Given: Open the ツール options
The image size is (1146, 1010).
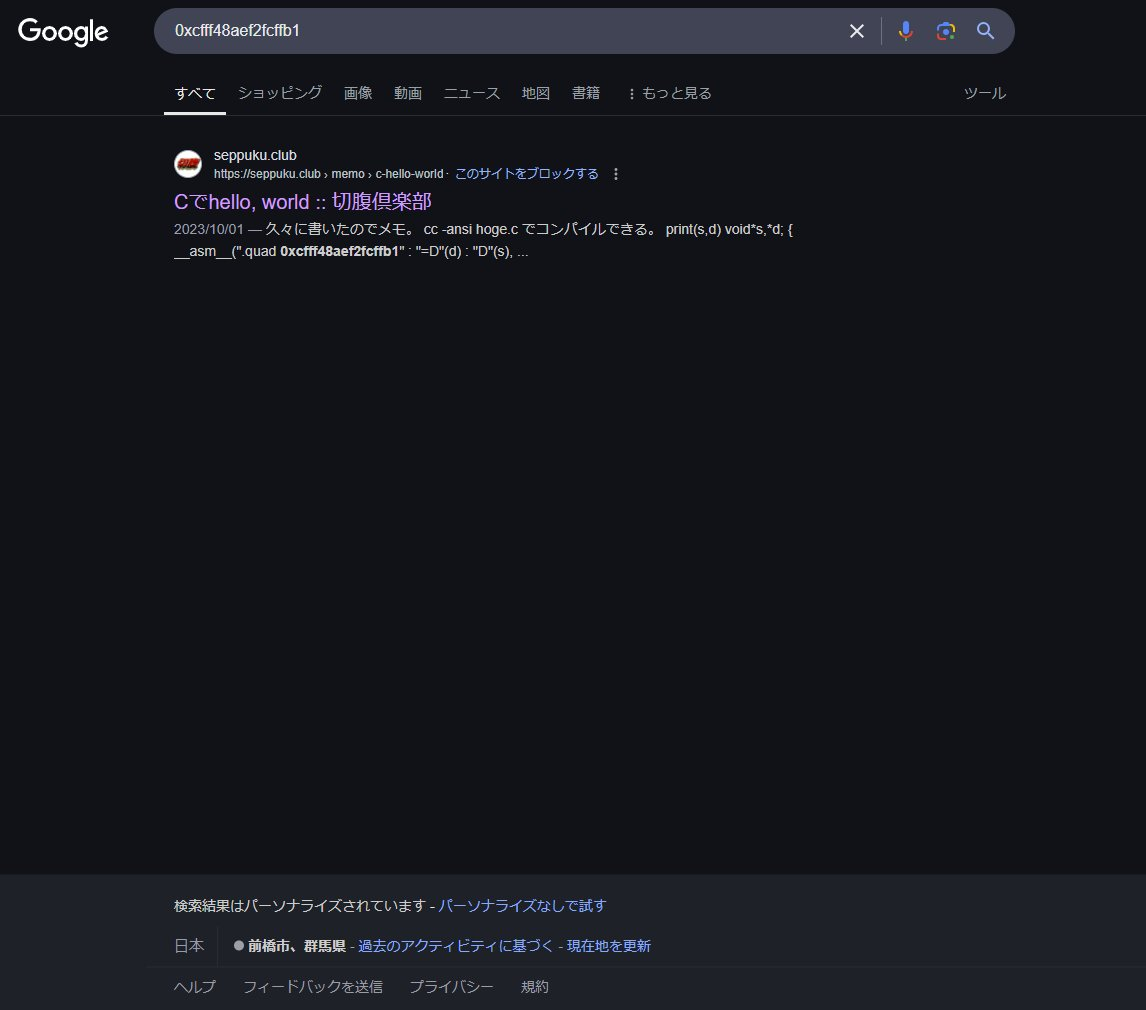Looking at the screenshot, I should (984, 92).
